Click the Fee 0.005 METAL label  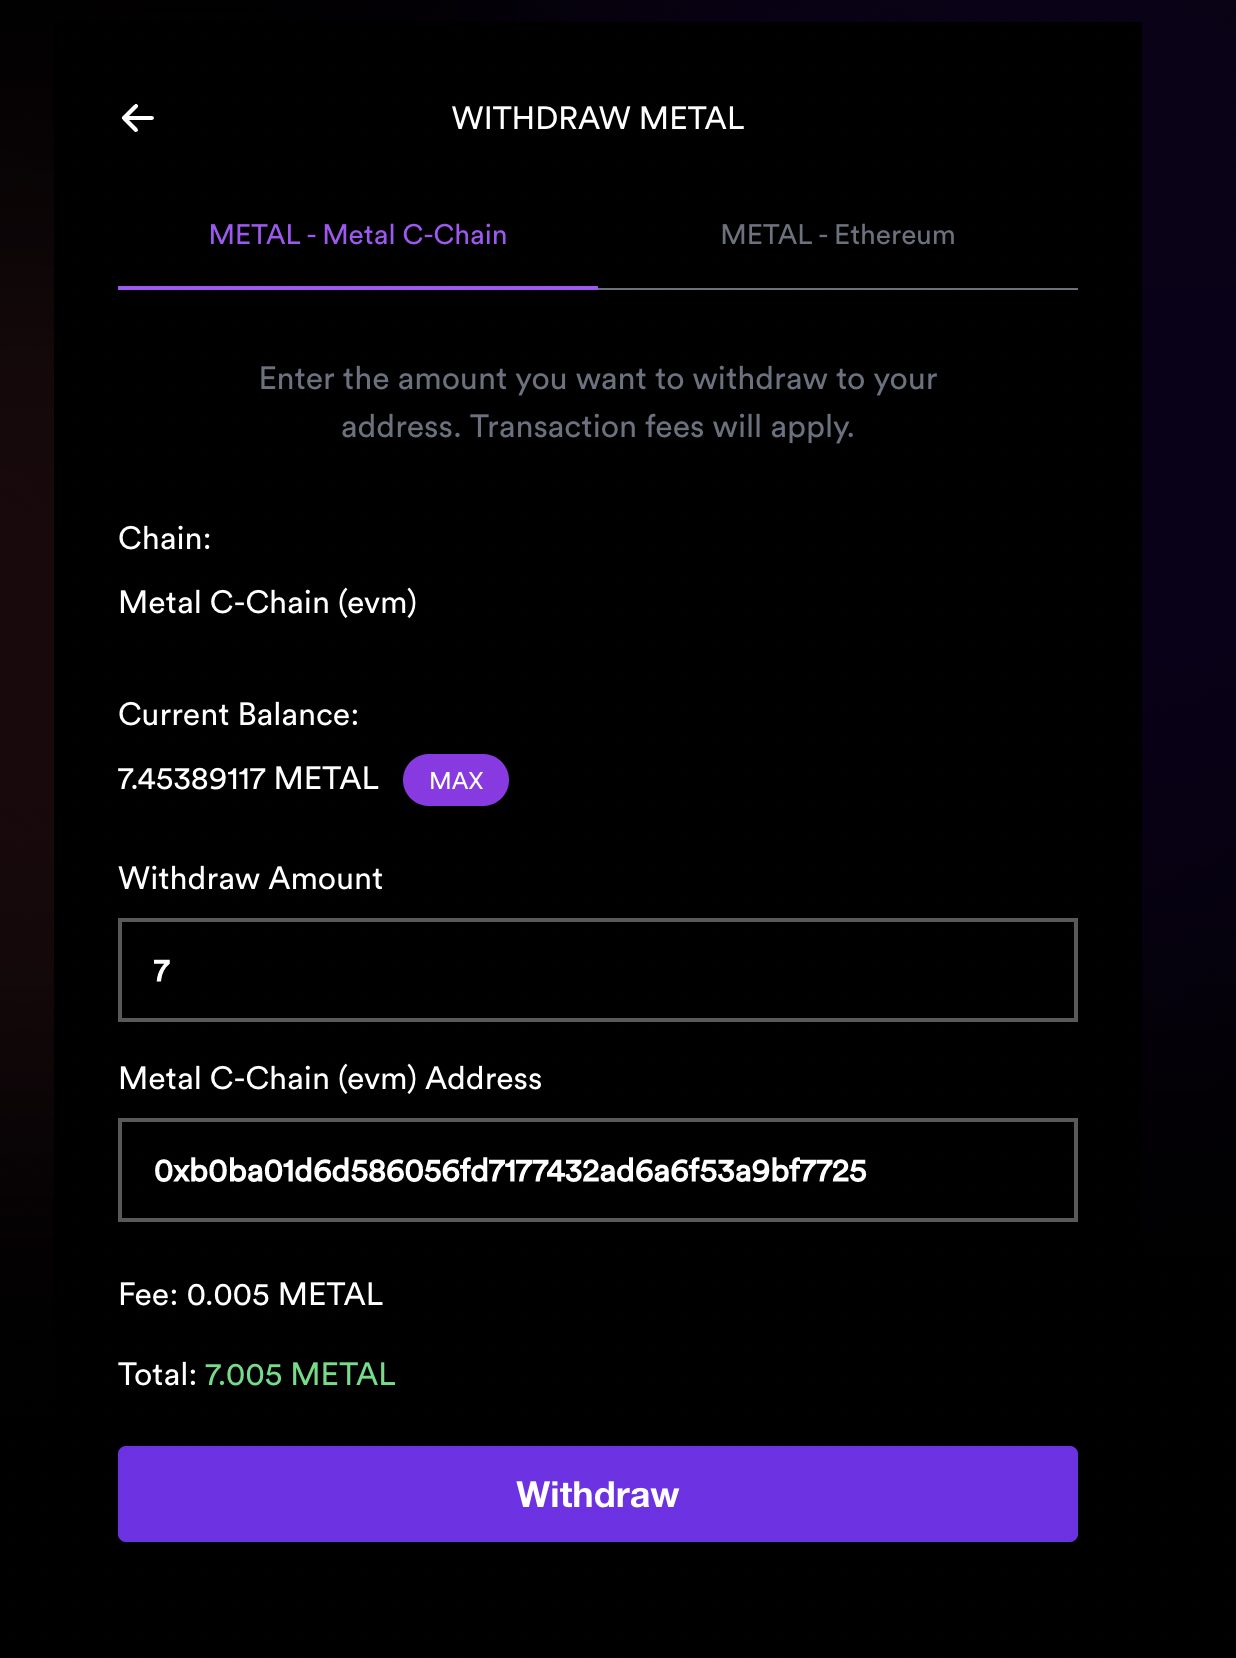[x=250, y=1294]
